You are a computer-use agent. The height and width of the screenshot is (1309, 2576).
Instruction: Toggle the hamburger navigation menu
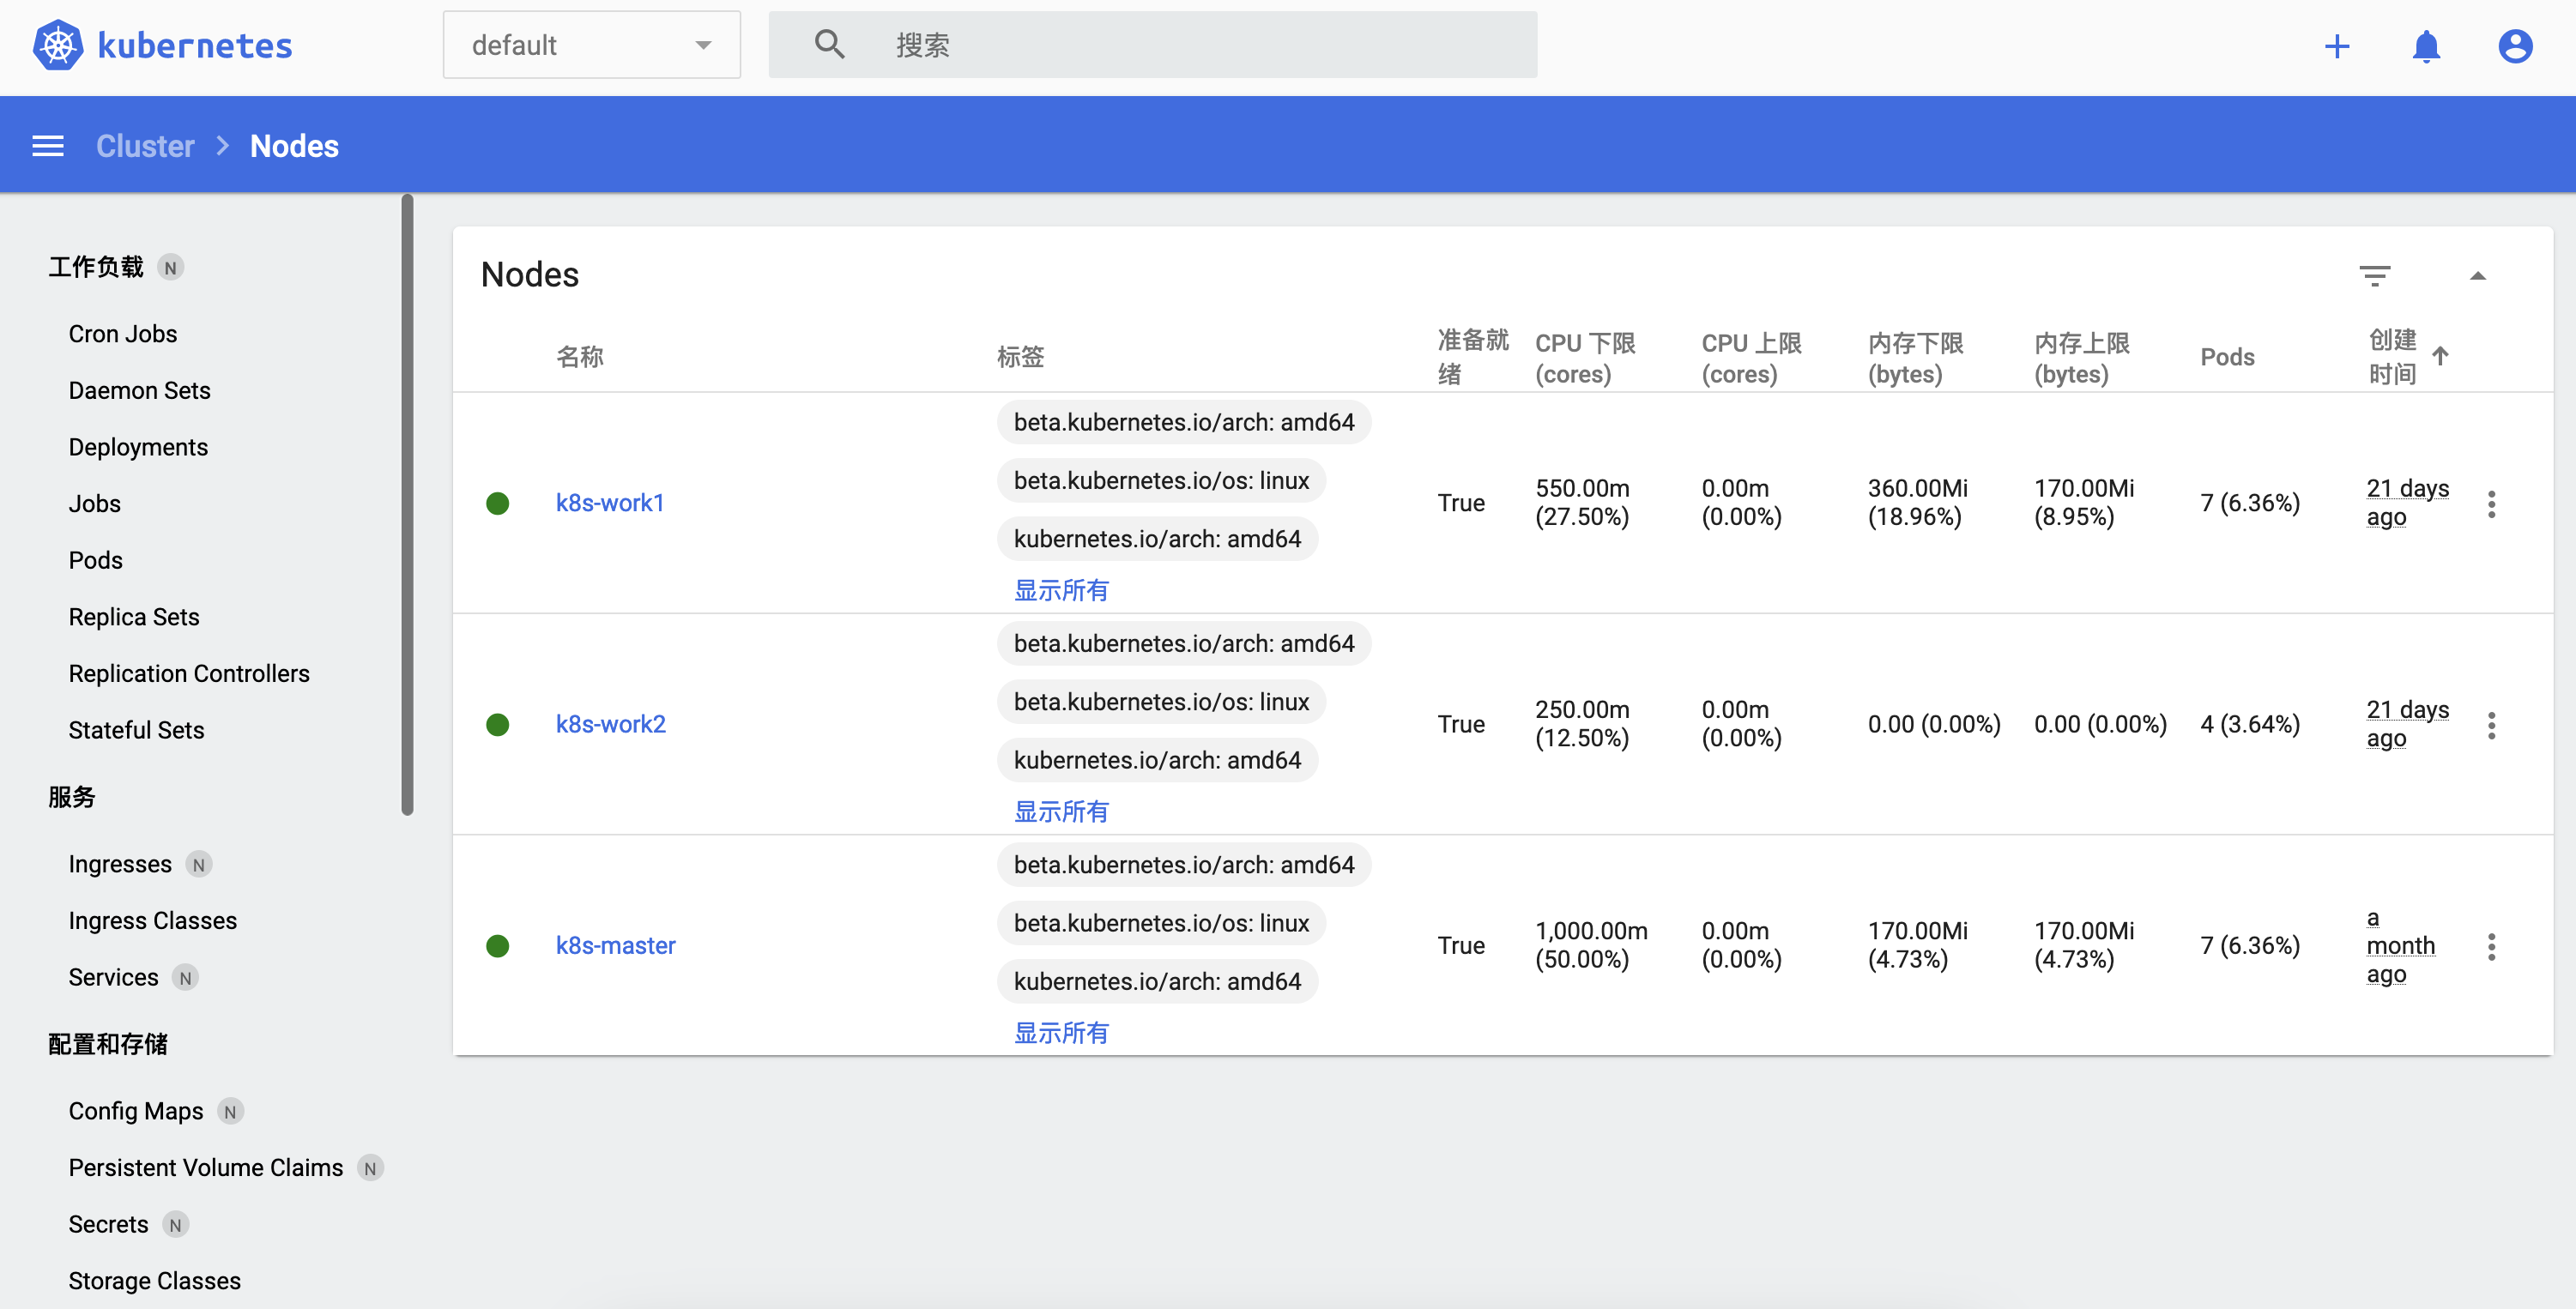[x=48, y=146]
